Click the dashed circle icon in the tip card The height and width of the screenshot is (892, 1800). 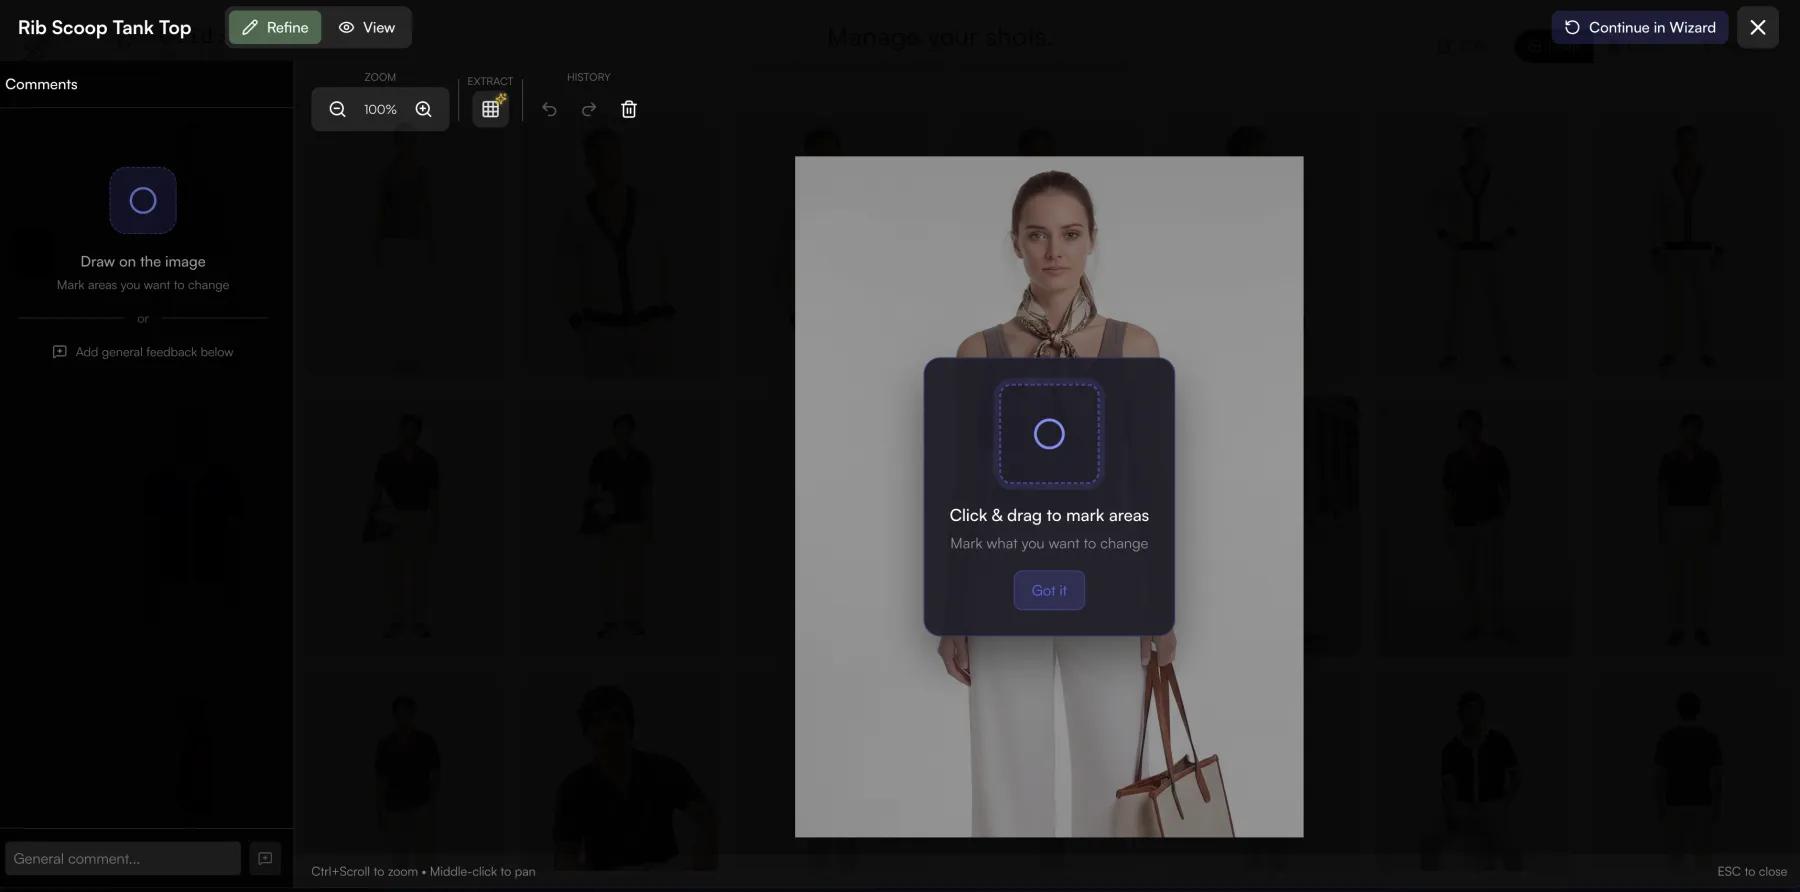(x=1049, y=433)
